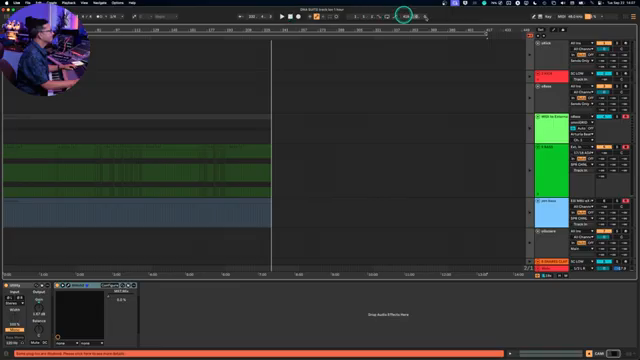Enable Draw Mode pencil in control bar

533,17
